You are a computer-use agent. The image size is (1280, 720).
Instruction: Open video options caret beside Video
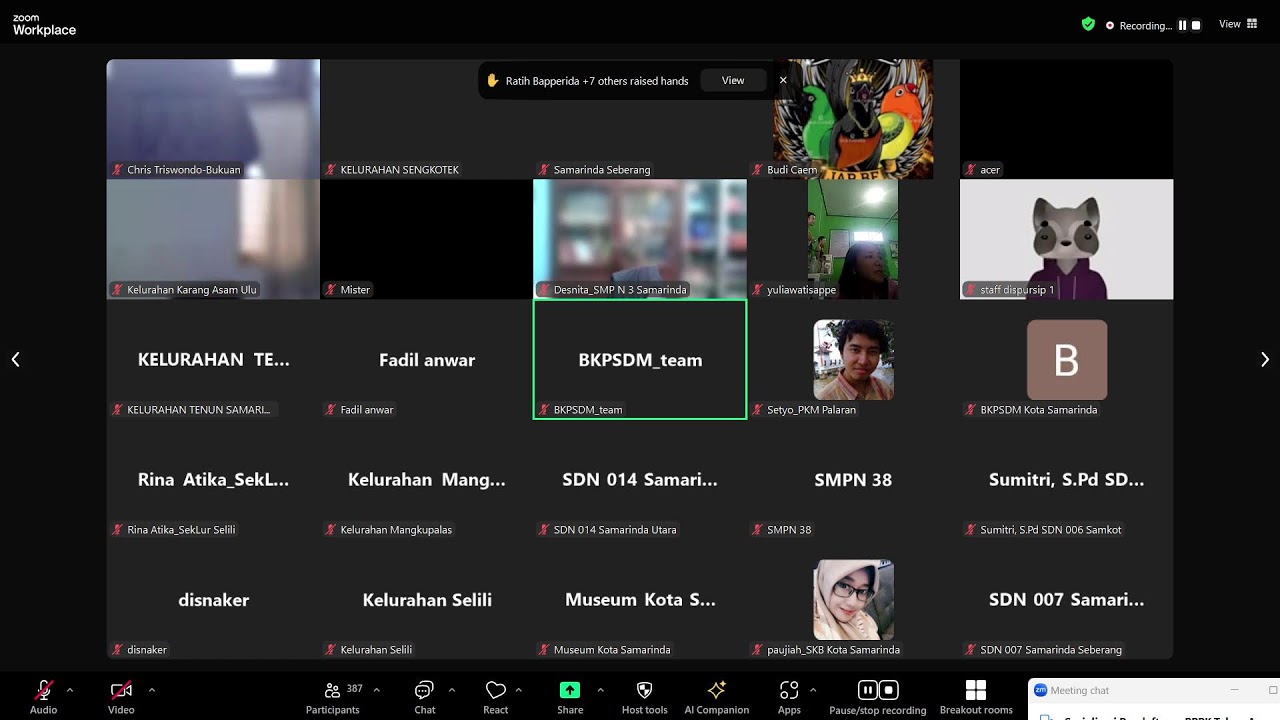[x=152, y=690]
